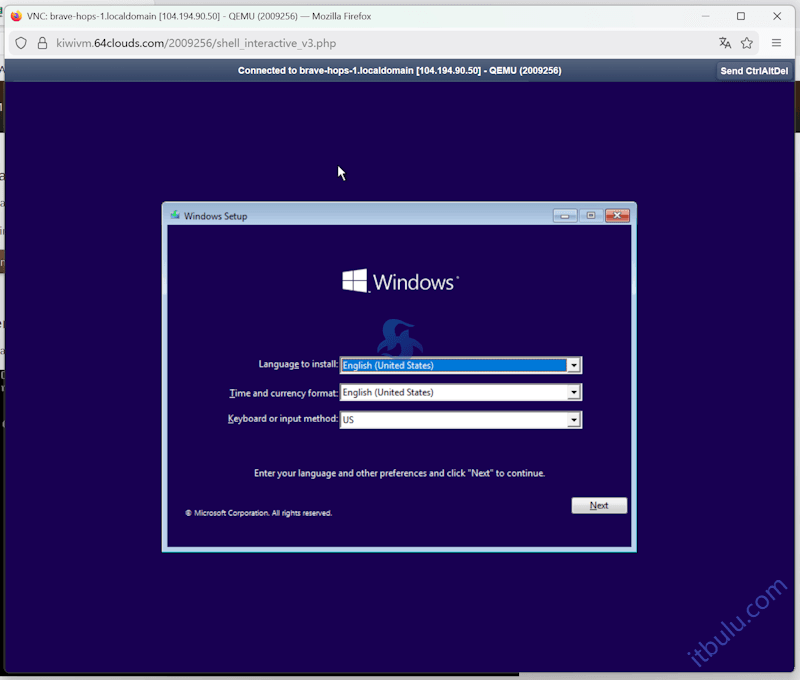Click the Windows Setup title bar icon
The image size is (800, 680).
click(174, 215)
